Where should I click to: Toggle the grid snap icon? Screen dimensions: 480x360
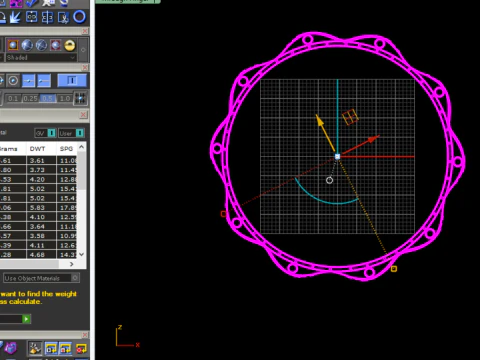click(80, 98)
